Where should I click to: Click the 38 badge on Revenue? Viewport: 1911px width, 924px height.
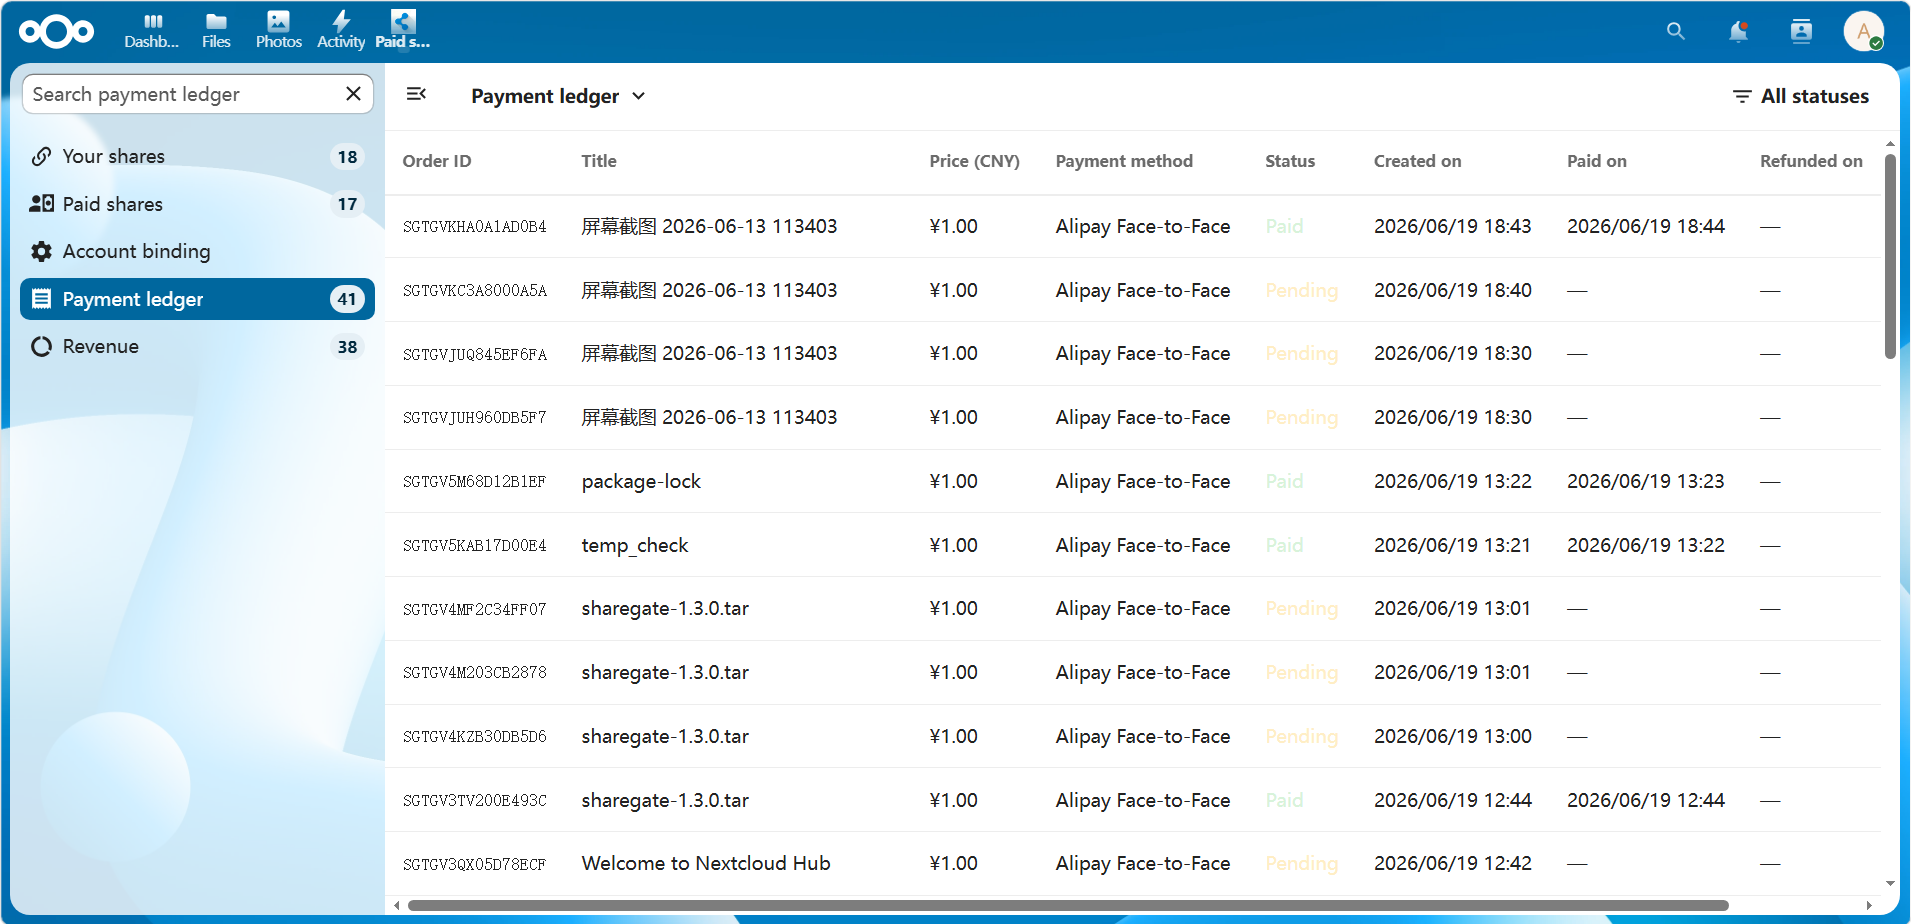pyautogui.click(x=347, y=347)
